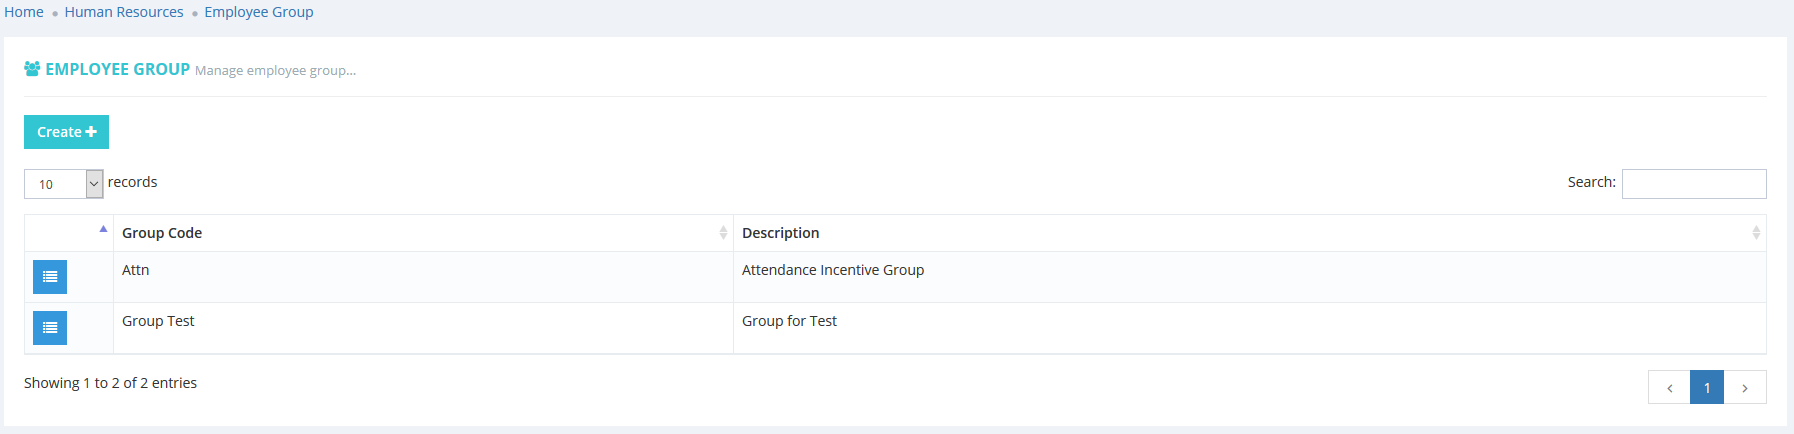
Task: Click the Group Code sort arrows
Action: [723, 233]
